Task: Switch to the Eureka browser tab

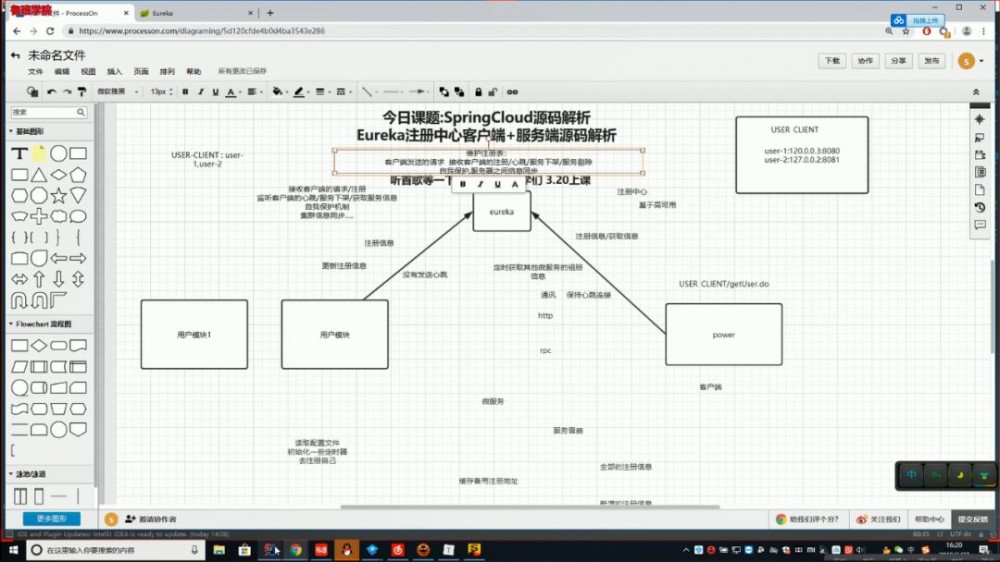Action: coord(196,13)
